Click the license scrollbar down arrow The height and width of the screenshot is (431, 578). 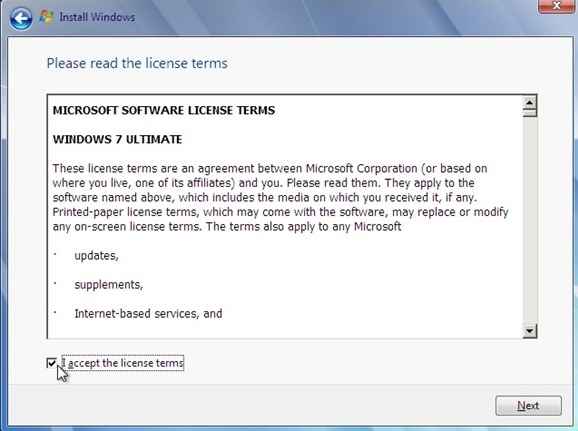[x=530, y=331]
